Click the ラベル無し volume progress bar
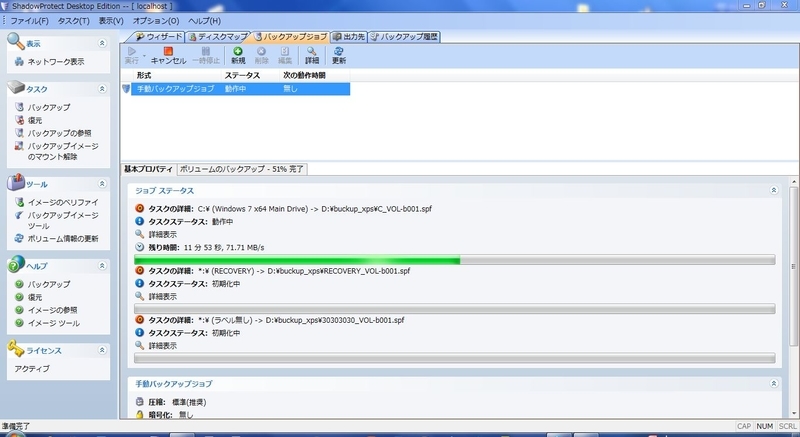The width and height of the screenshot is (800, 437). (455, 358)
